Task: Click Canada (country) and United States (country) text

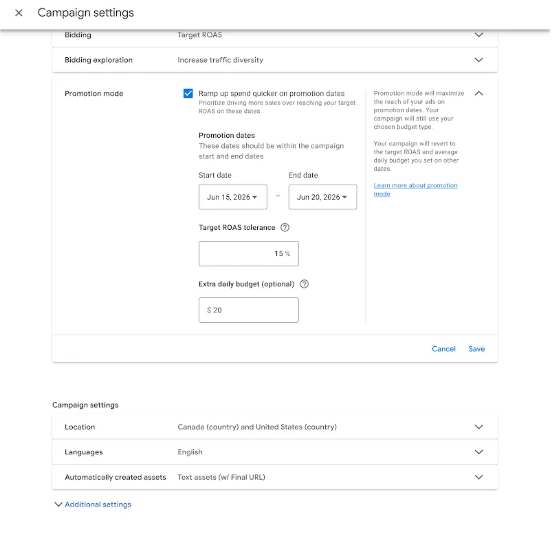Action: click(x=257, y=427)
